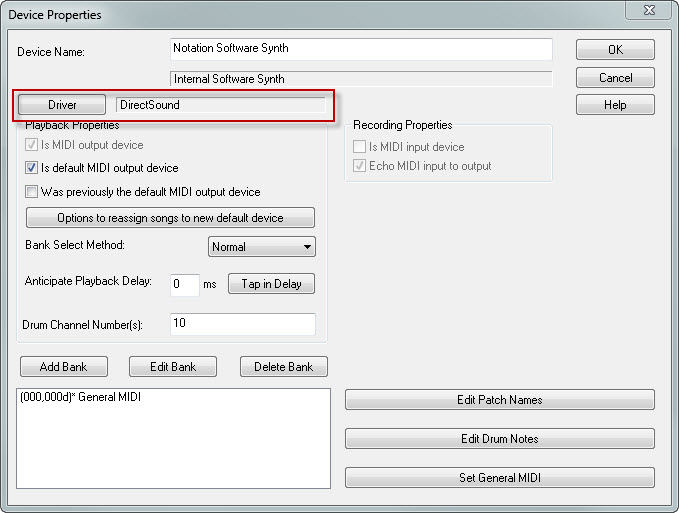Open Help for device properties
The width and height of the screenshot is (679, 513).
click(615, 105)
